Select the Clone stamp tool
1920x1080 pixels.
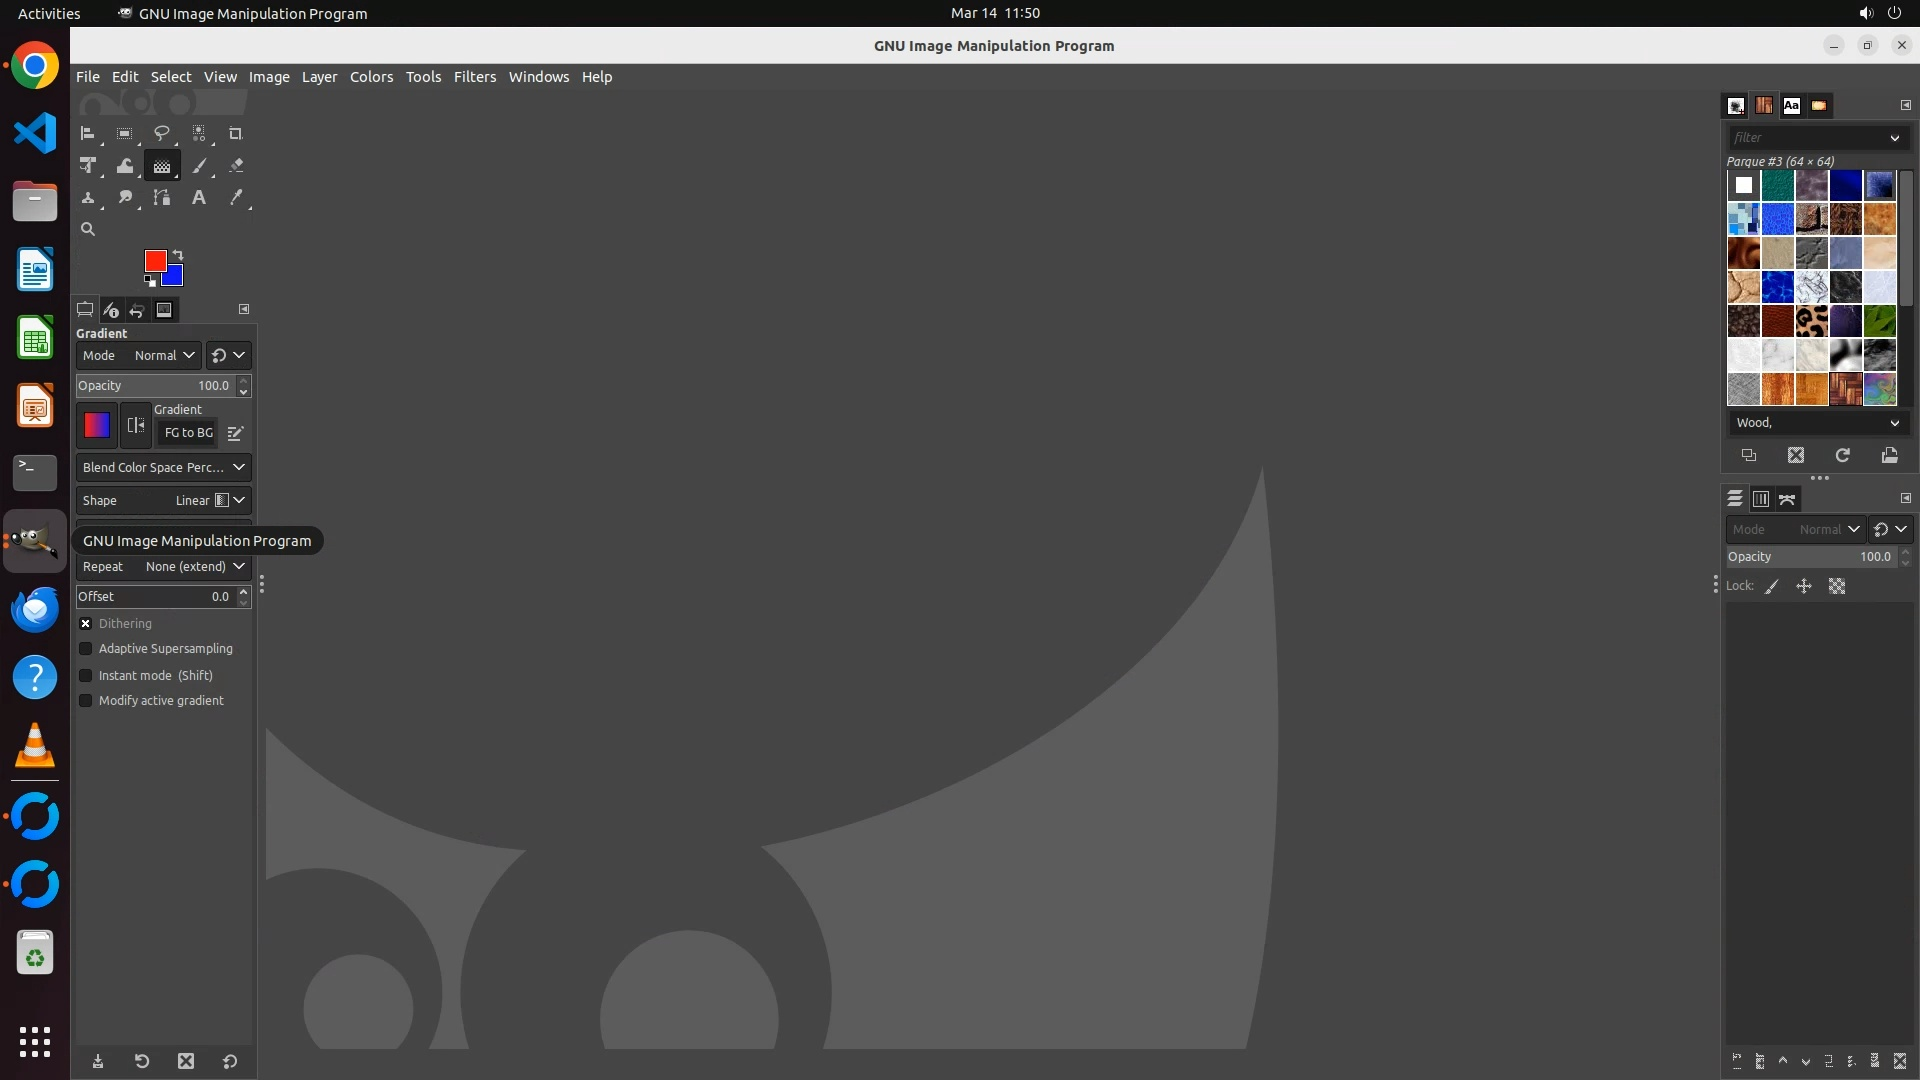pyautogui.click(x=88, y=198)
